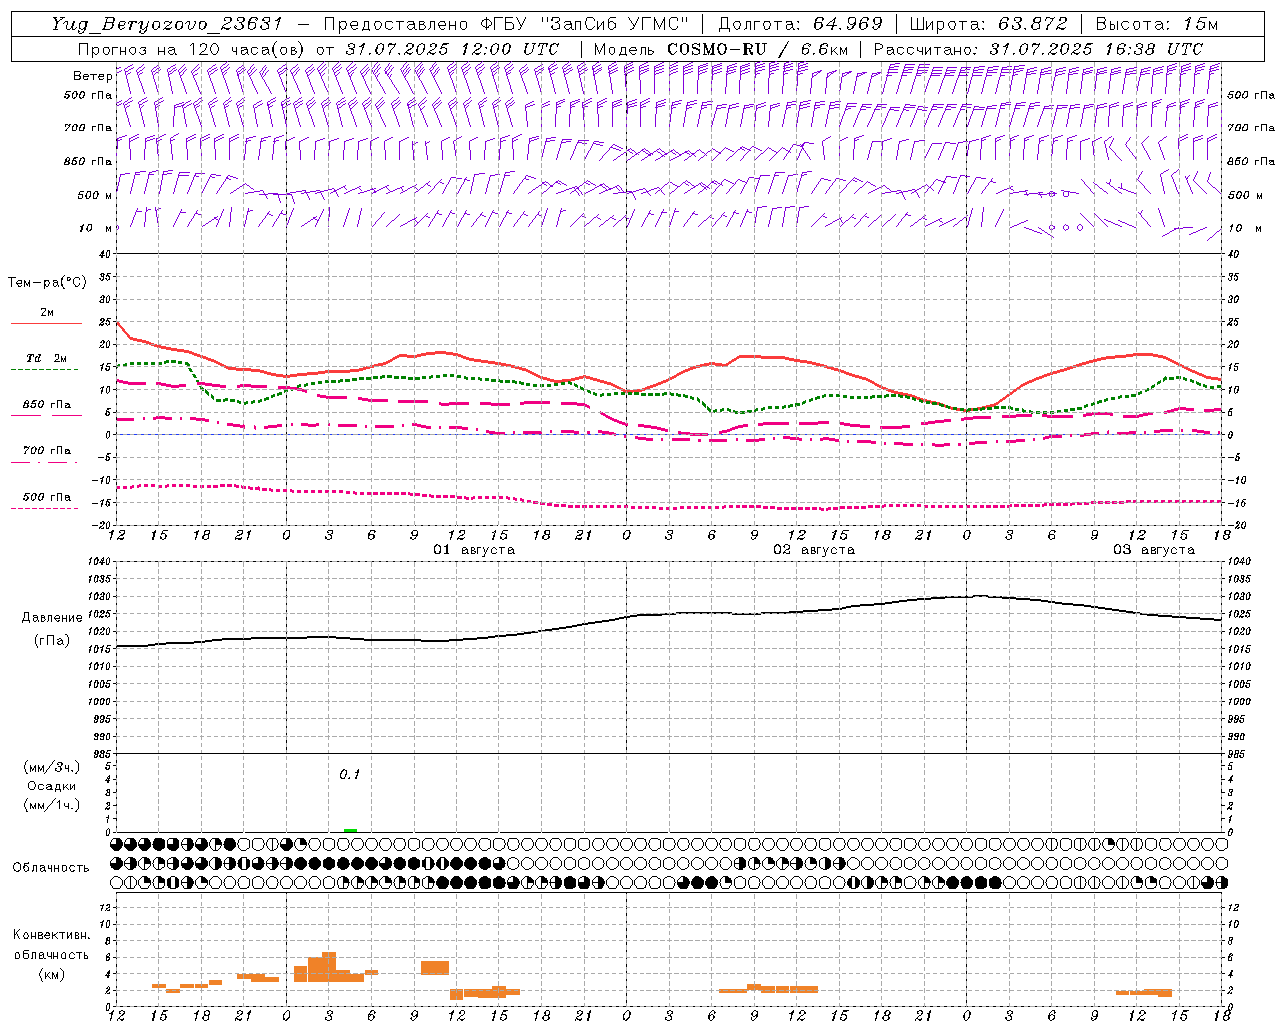
Task: Click the (гПа) unit label under Давление
Action: point(52,641)
